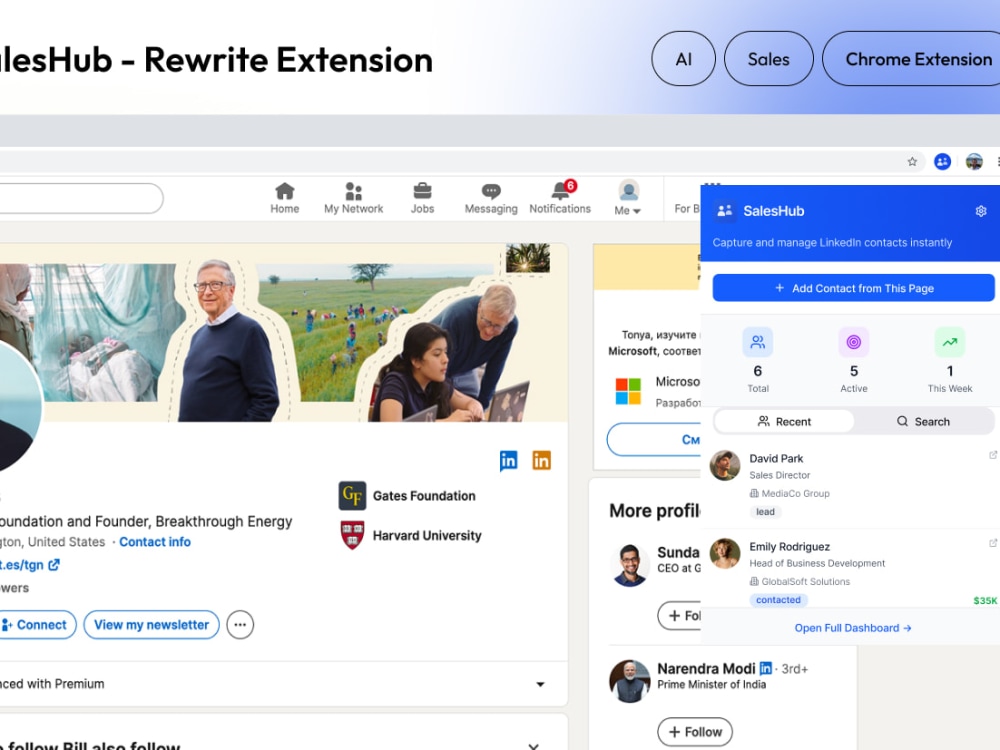Expand the Premium section chevron
Viewport: 1000px width, 750px height.
540,684
